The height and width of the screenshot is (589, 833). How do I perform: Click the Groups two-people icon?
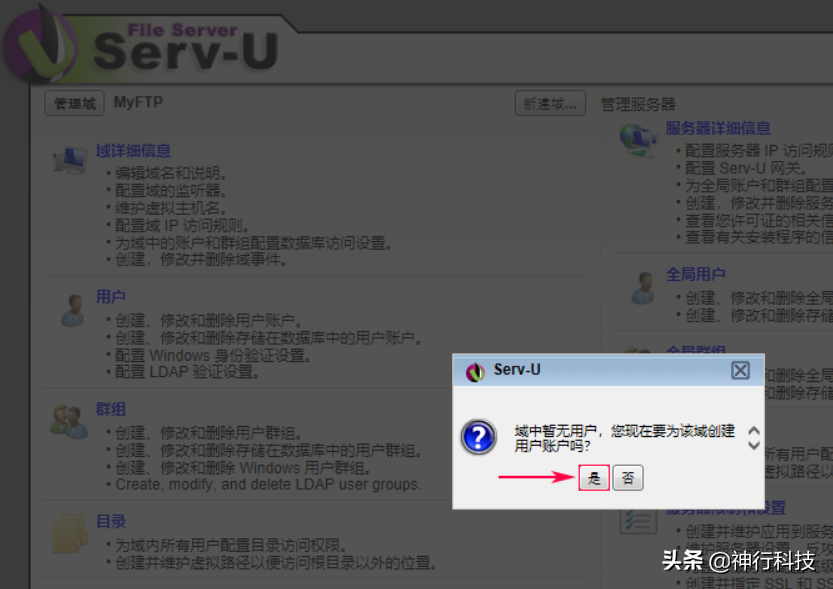pos(69,421)
